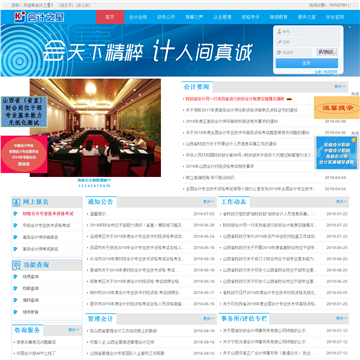Open the highlighted red headline in 会计要闻
This screenshot has width=360, height=360.
point(235,99)
